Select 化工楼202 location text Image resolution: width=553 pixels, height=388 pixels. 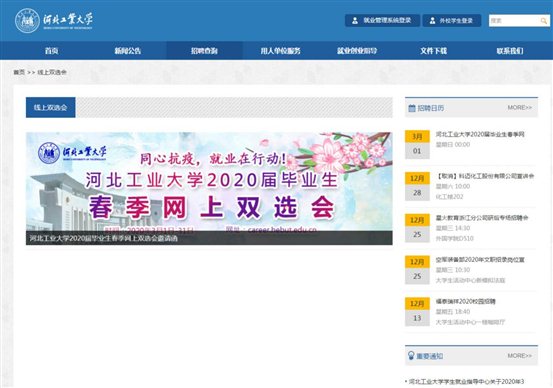tap(449, 197)
